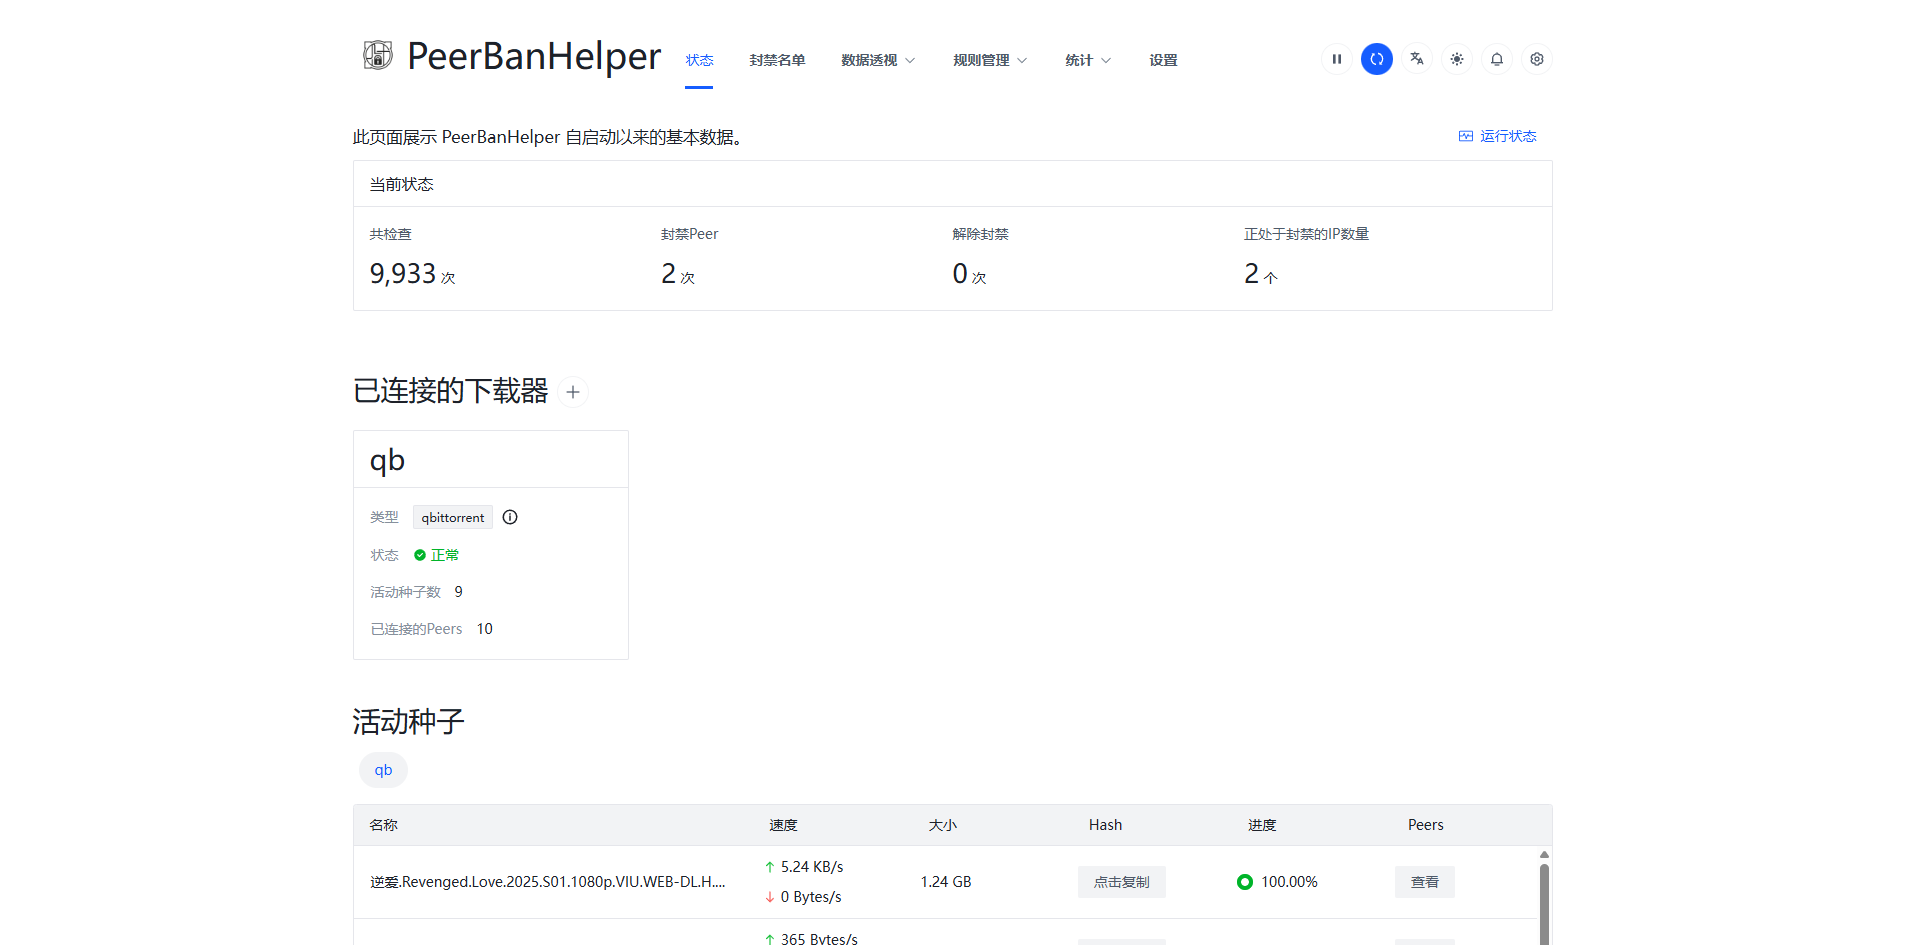Image resolution: width=1905 pixels, height=945 pixels.
Task: Switch theme using the sun icon
Action: pyautogui.click(x=1456, y=59)
